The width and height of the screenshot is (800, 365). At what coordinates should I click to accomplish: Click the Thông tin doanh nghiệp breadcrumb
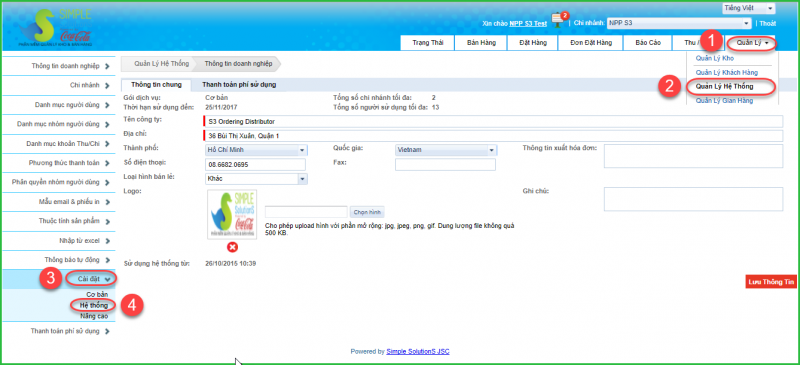point(238,64)
